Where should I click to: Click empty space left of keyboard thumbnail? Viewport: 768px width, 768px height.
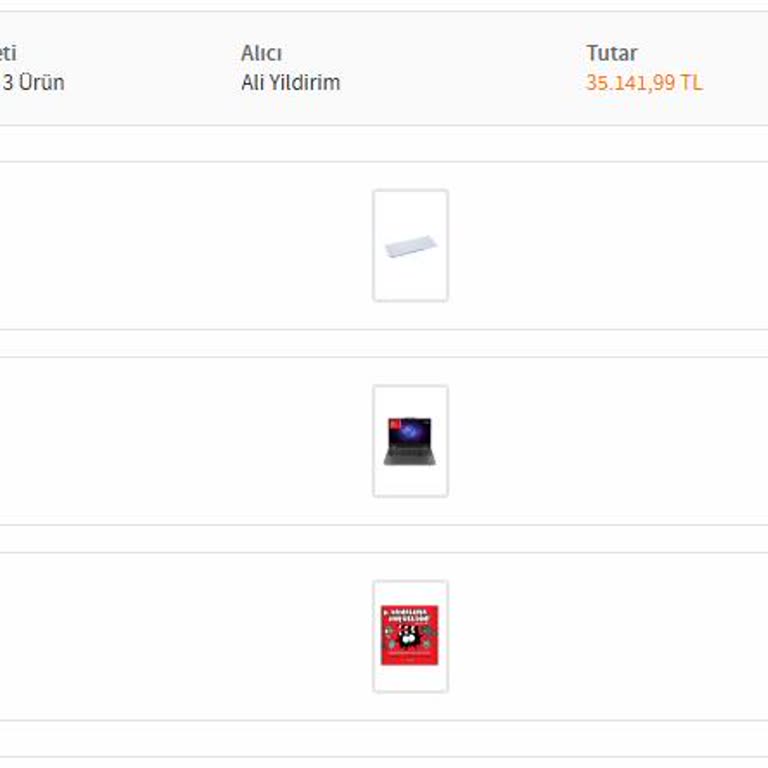click(180, 246)
